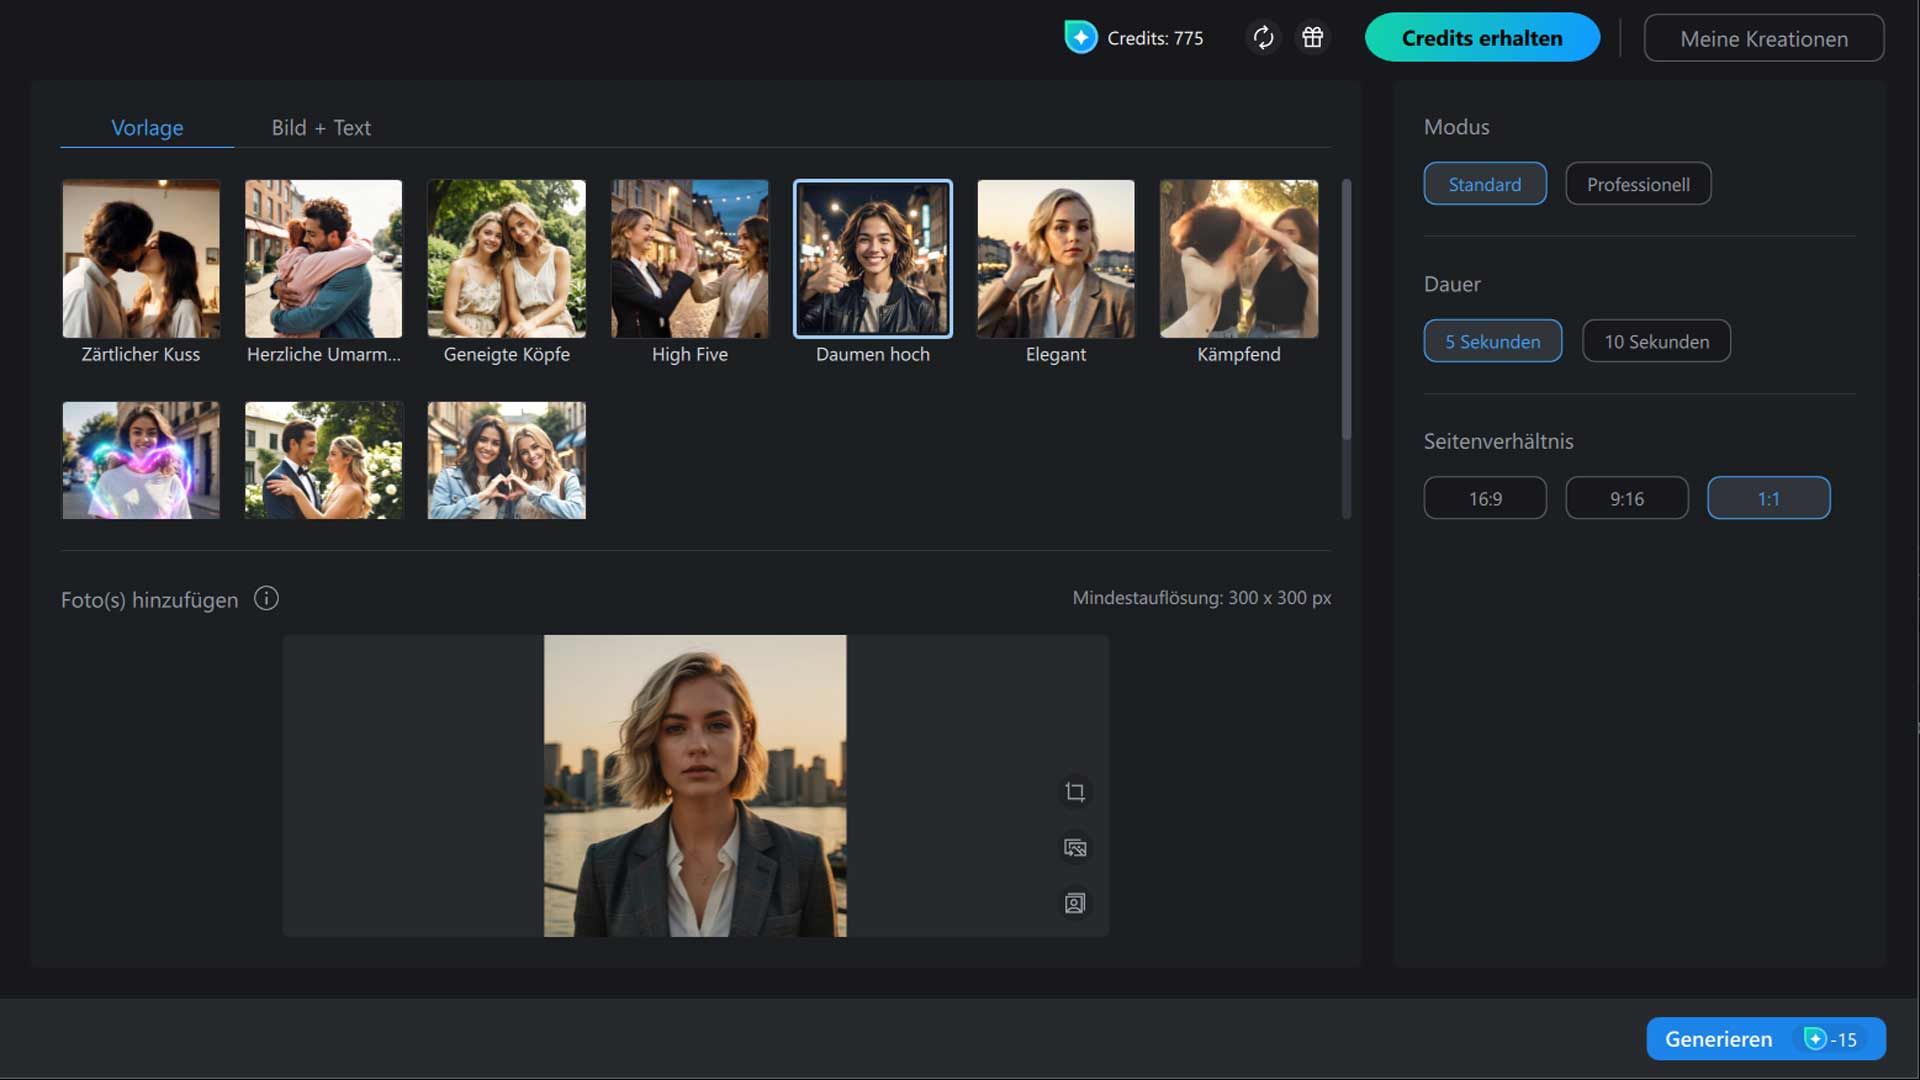Switch mode to Professionell
1920x1080 pixels.
click(1637, 184)
